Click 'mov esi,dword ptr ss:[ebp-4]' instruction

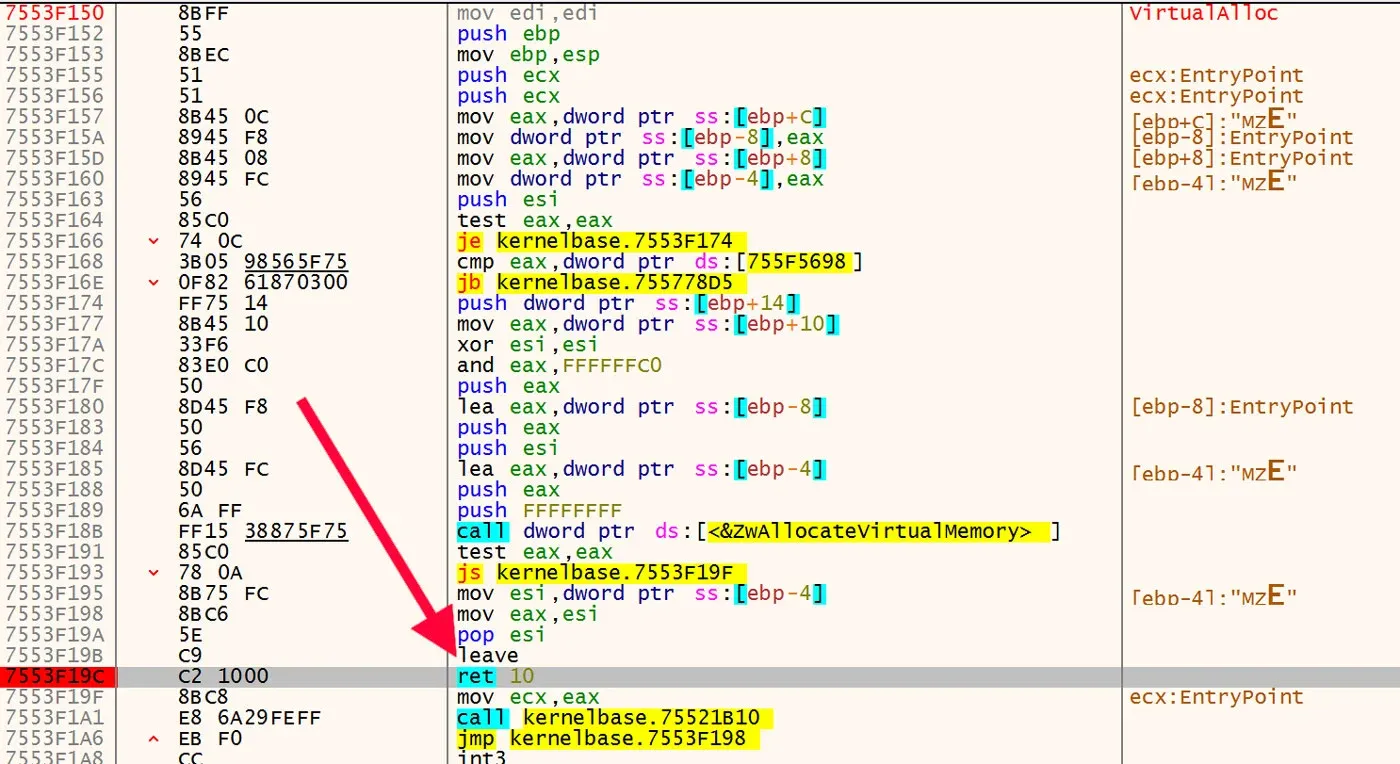point(640,593)
